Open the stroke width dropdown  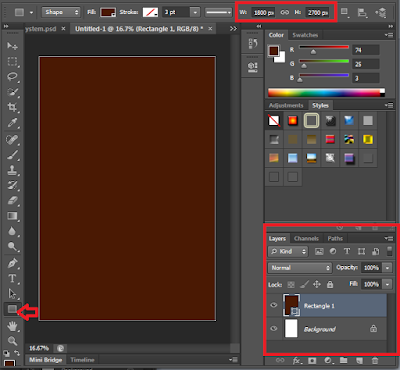click(195, 12)
